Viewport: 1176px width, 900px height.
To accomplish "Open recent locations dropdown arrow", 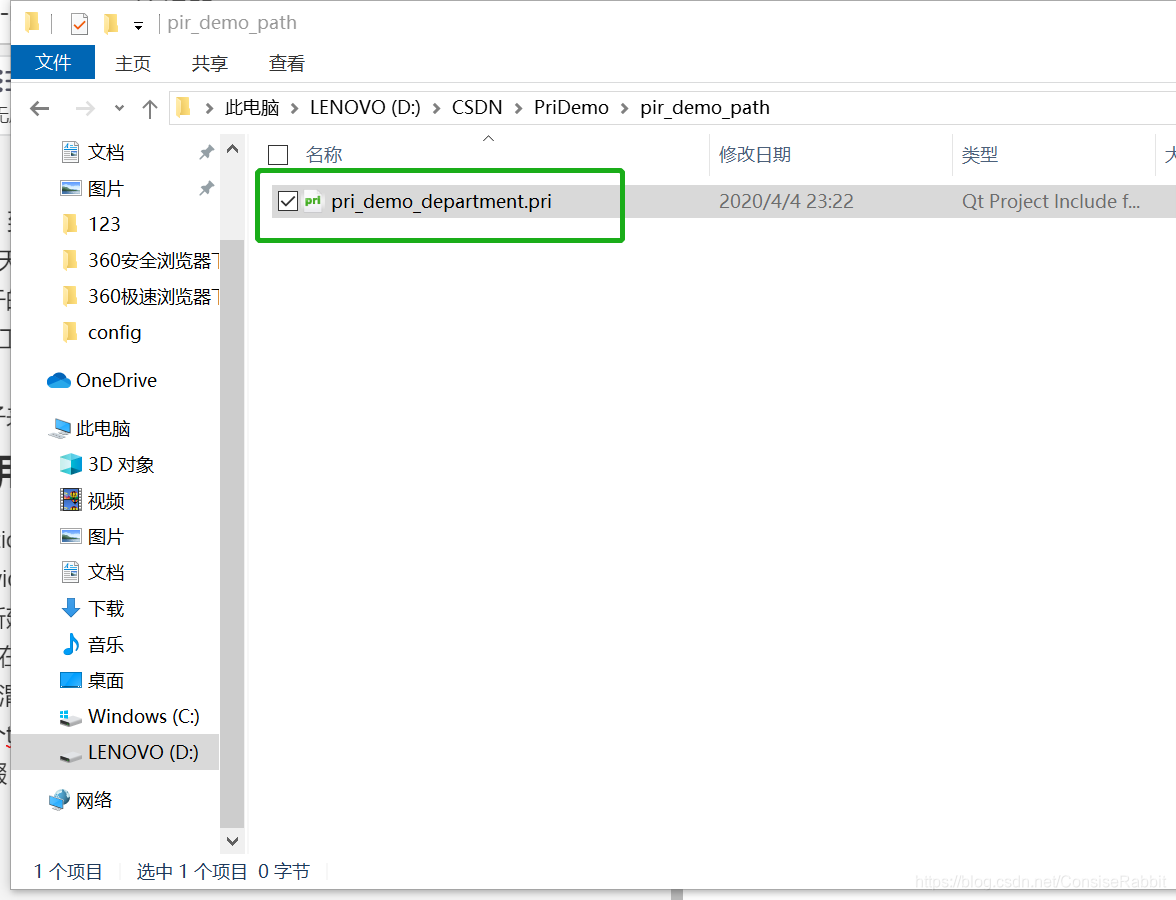I will tap(119, 109).
